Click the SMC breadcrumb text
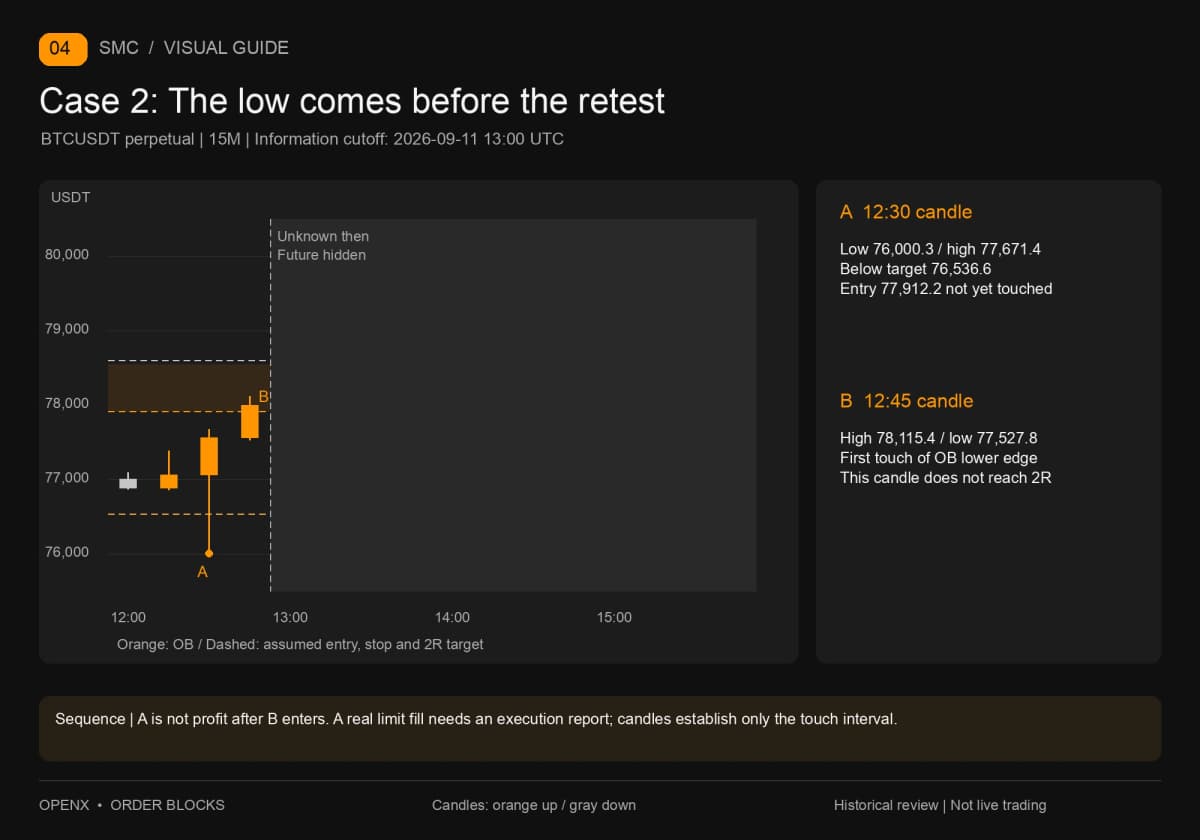 pyautogui.click(x=119, y=48)
